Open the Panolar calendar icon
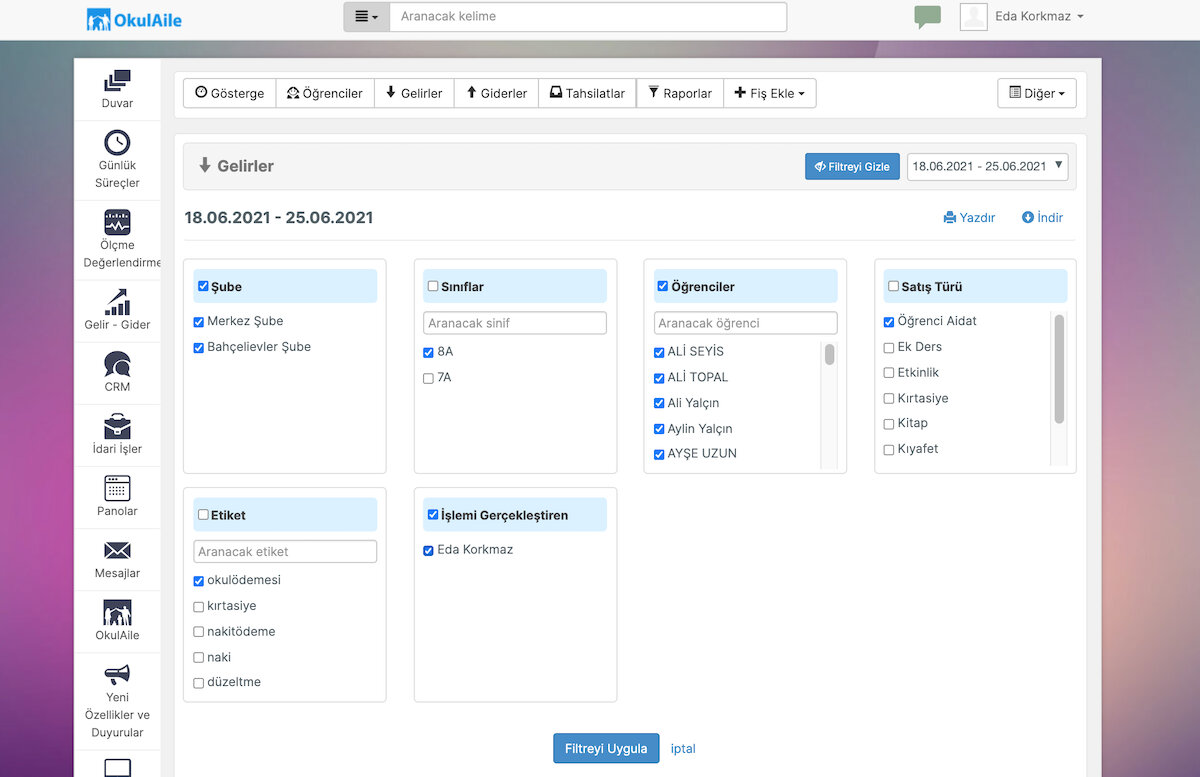Image resolution: width=1200 pixels, height=777 pixels. [x=117, y=488]
